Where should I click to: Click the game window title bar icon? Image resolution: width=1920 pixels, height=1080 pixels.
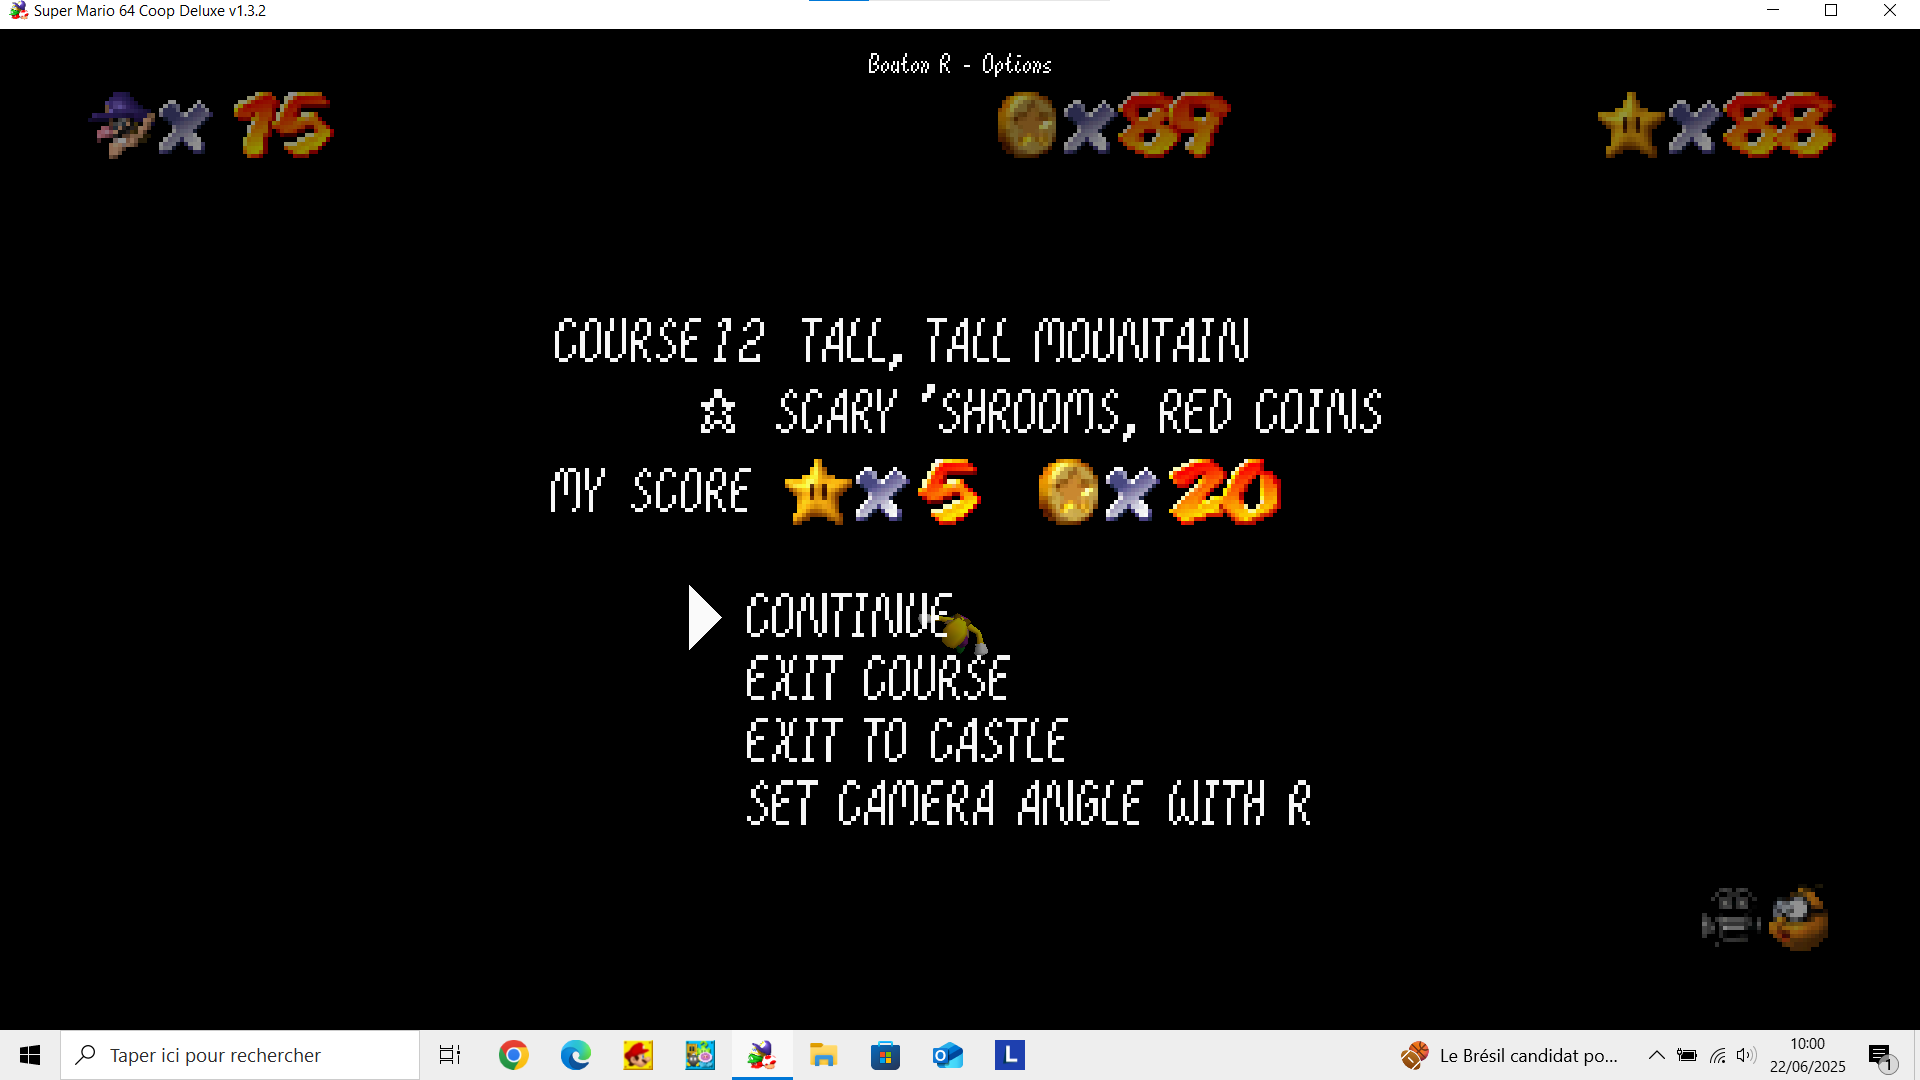coord(18,11)
